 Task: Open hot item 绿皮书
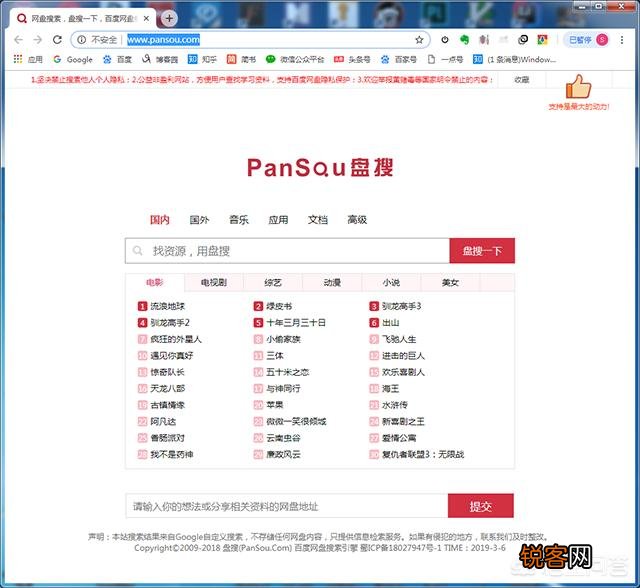coord(279,306)
